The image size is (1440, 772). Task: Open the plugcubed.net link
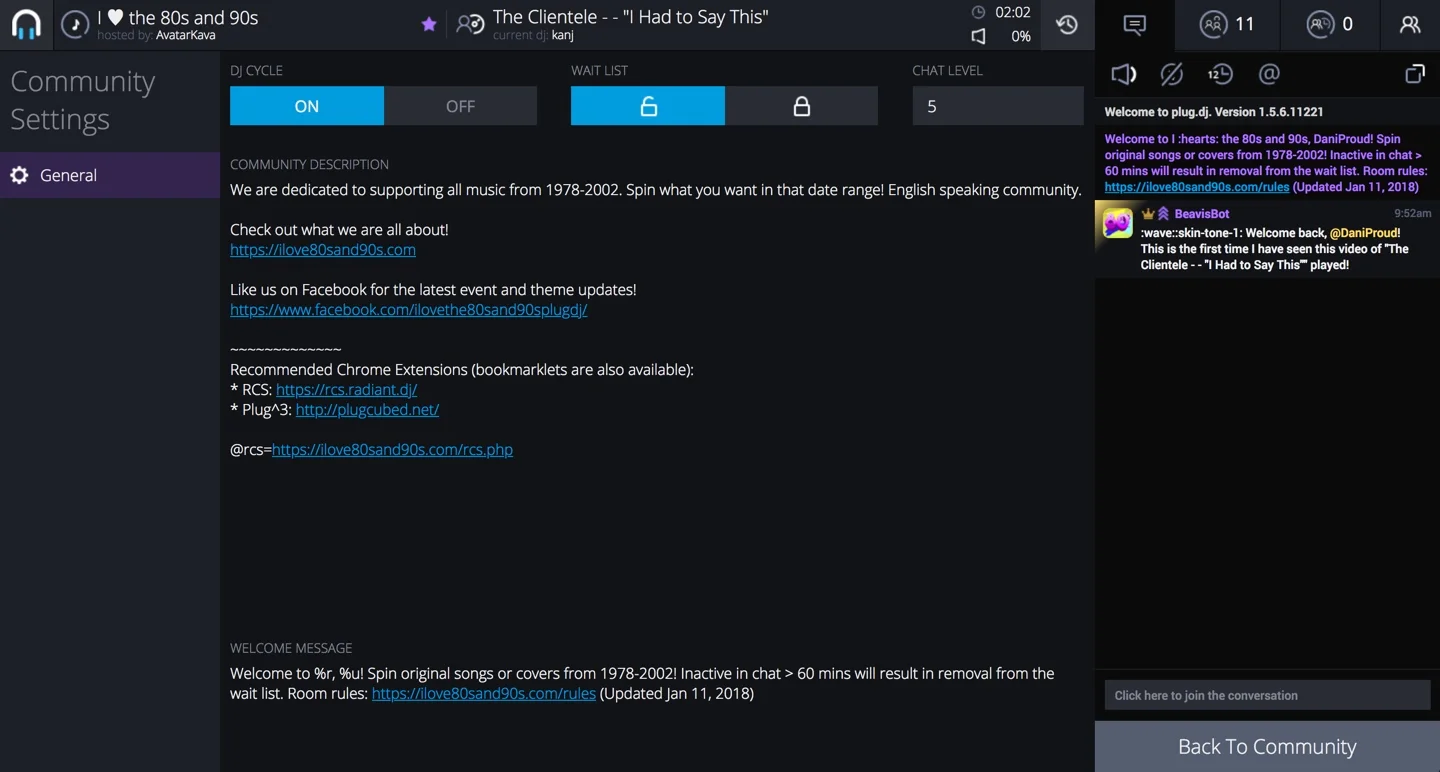[x=367, y=410]
